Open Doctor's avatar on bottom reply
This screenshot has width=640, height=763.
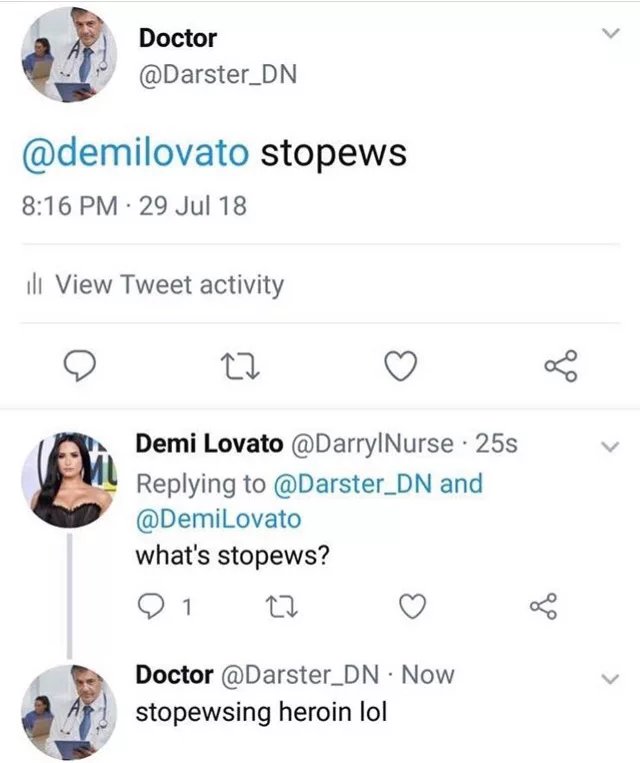click(x=69, y=712)
